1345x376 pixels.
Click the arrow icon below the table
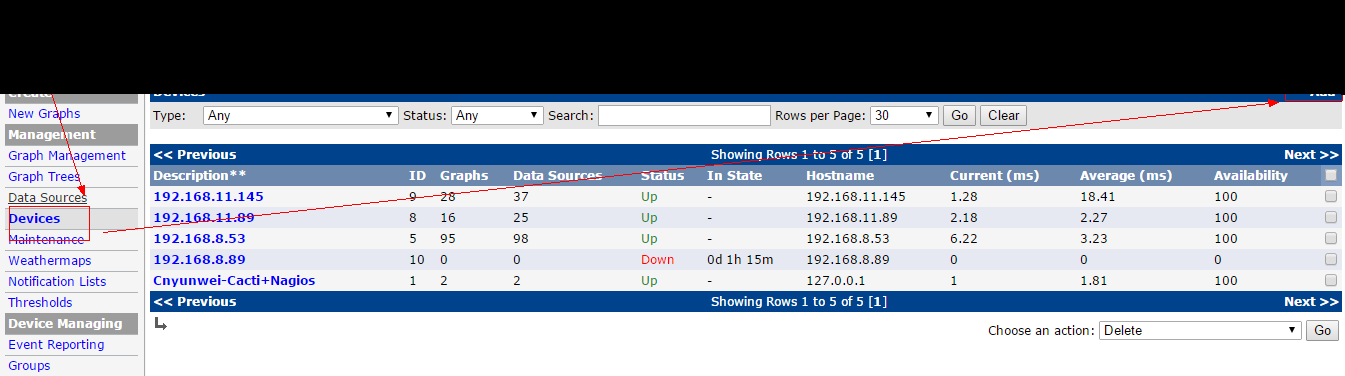click(x=161, y=323)
